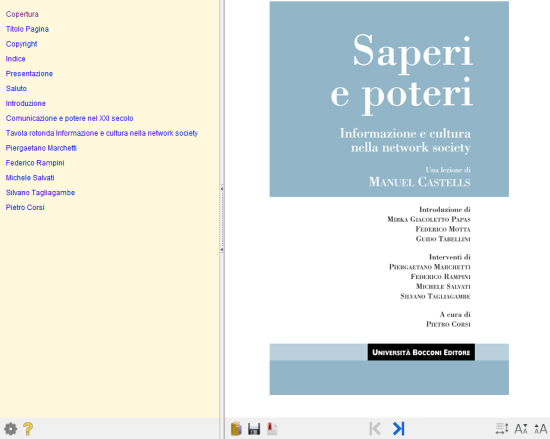
Task: Go to next chapter with blue arrow
Action: [x=399, y=428]
